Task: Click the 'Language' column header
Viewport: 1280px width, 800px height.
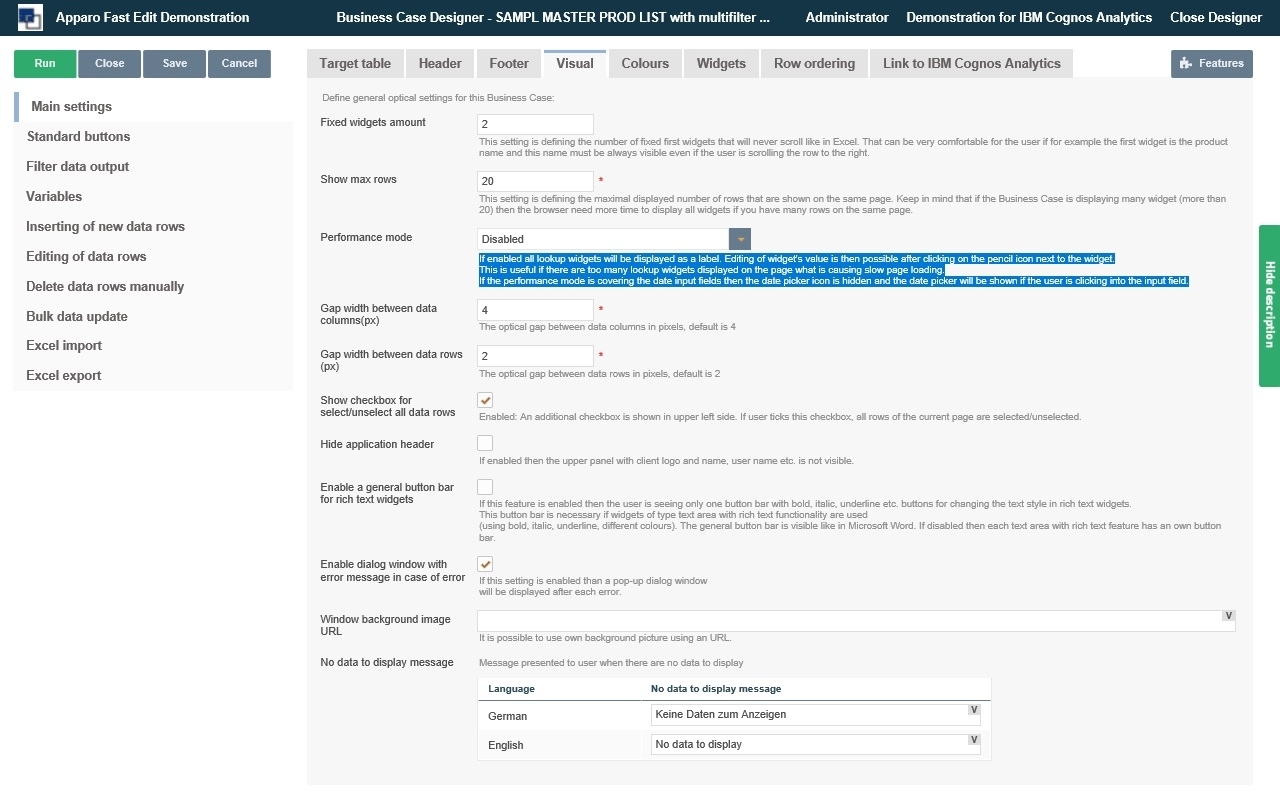Action: (511, 689)
